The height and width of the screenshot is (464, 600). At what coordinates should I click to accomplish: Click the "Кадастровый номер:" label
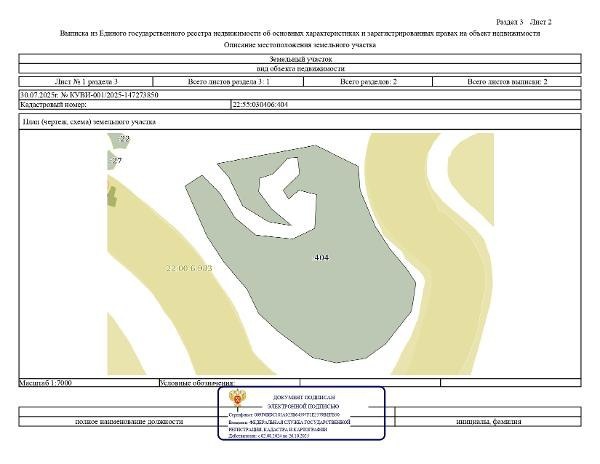[54, 104]
